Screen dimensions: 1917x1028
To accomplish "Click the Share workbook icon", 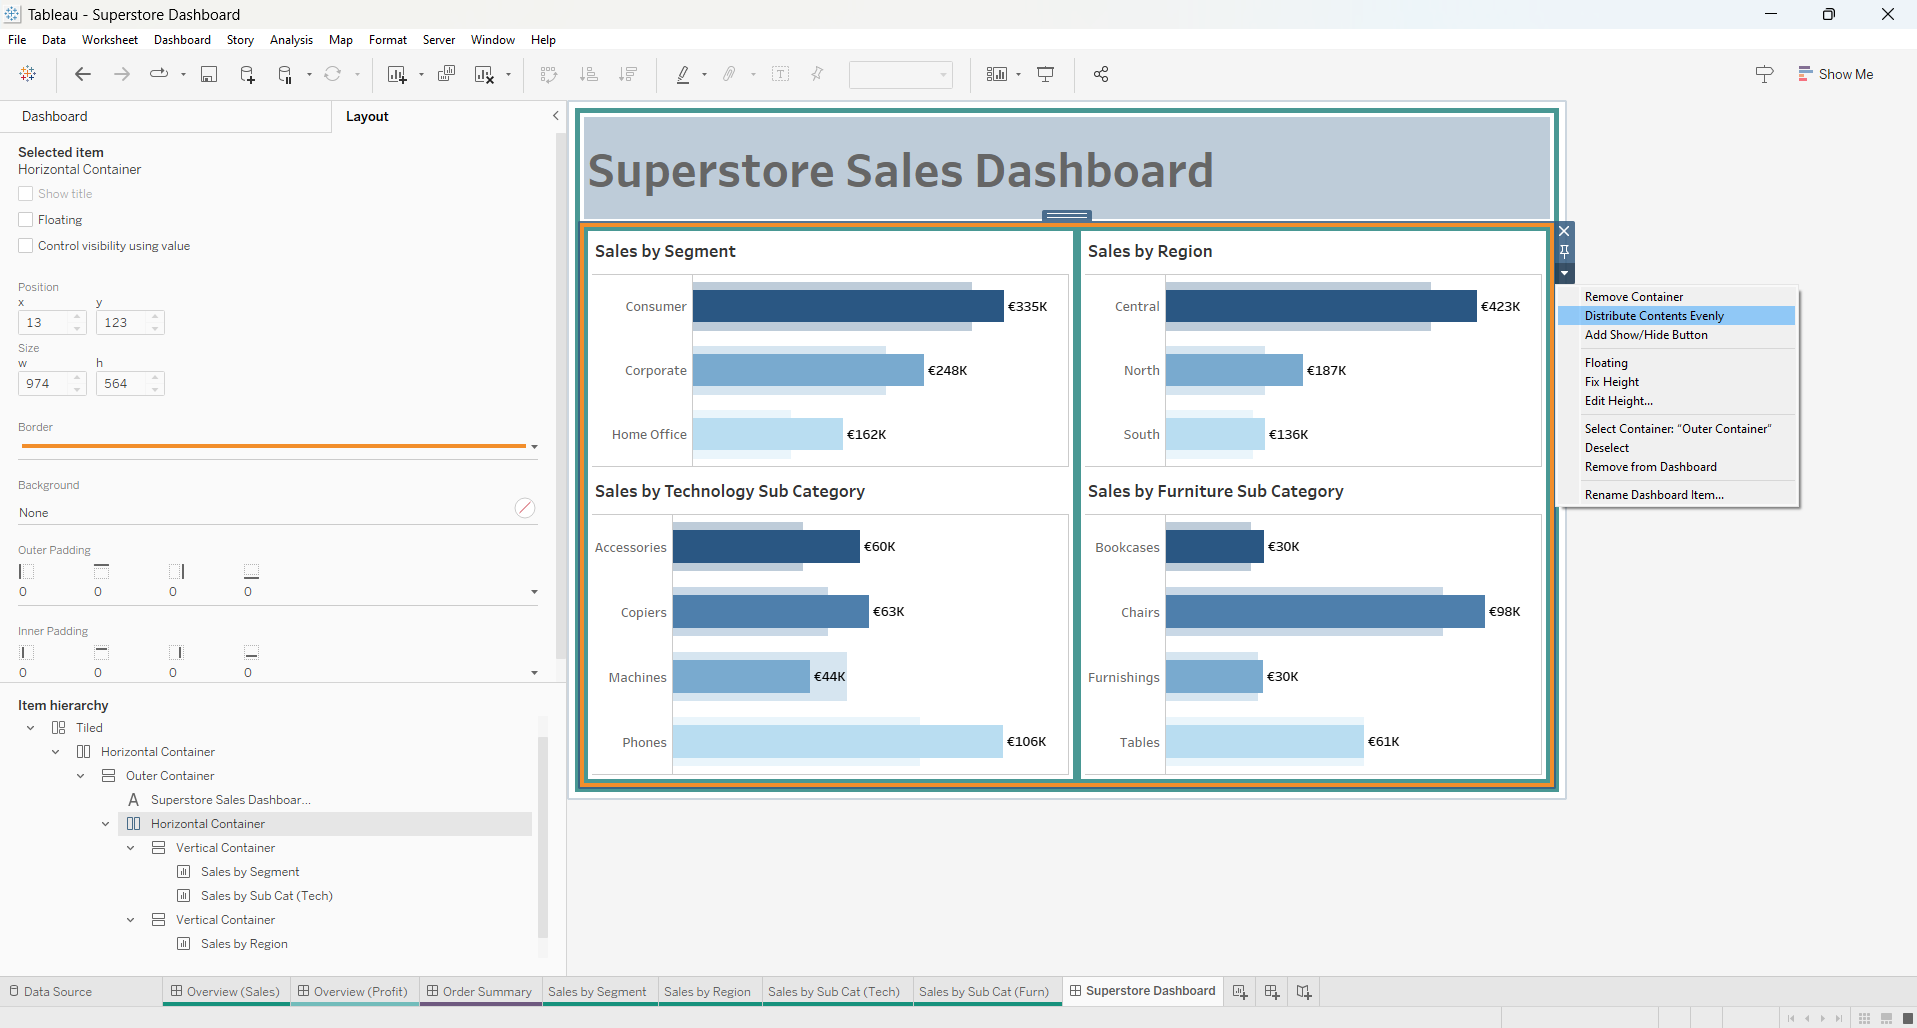I will click(x=1101, y=74).
